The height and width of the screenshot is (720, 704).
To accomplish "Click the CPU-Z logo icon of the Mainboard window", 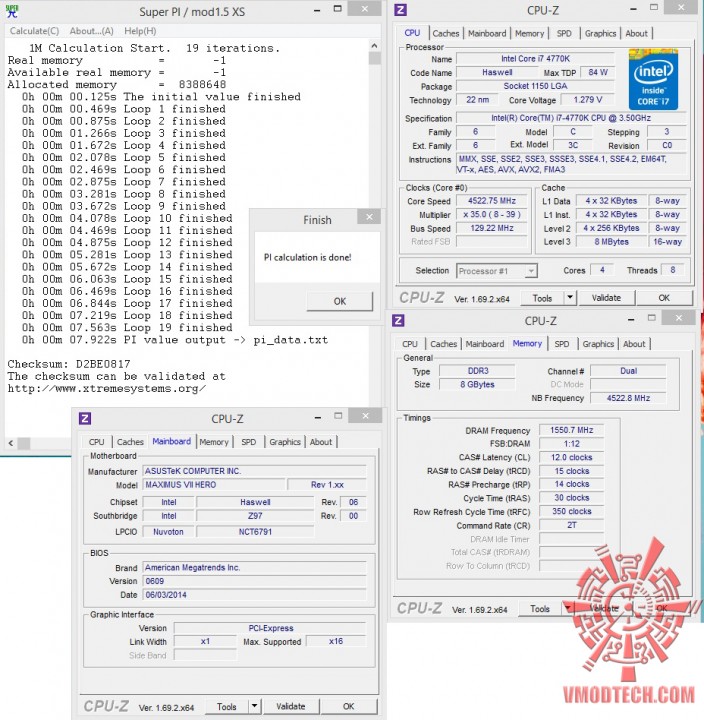I will click(x=85, y=418).
